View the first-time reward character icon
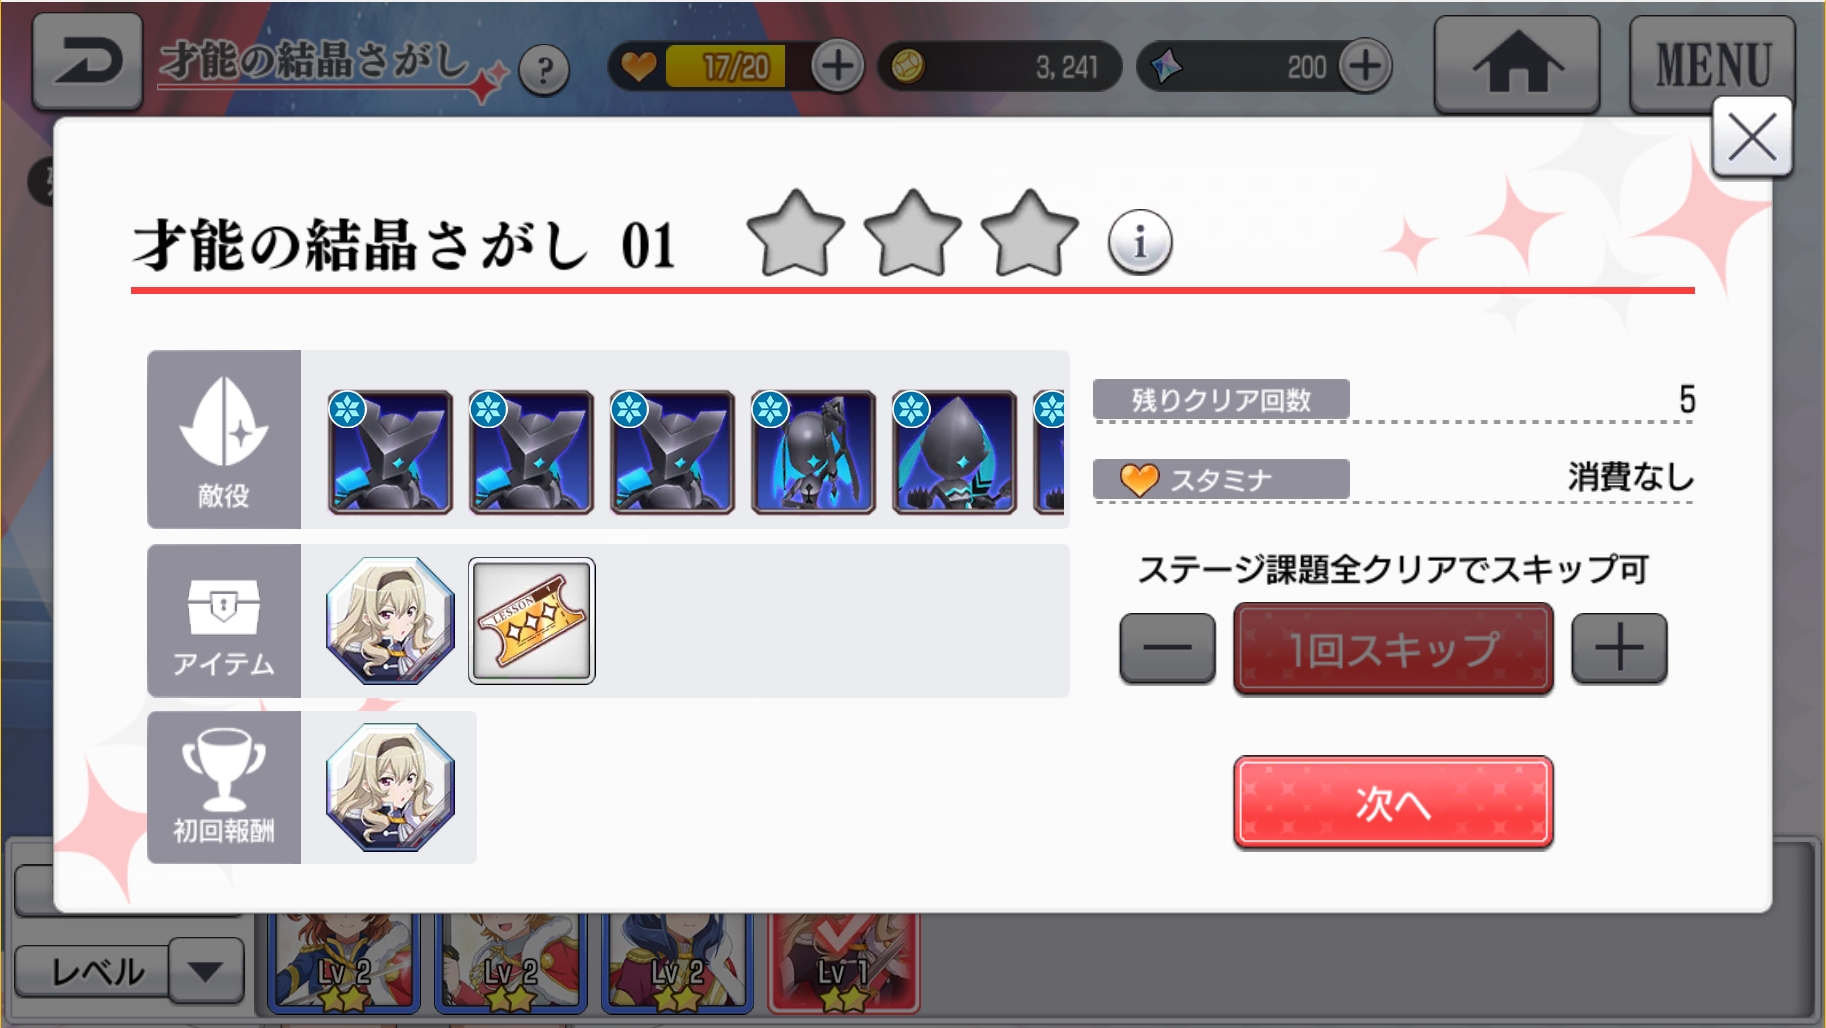1826x1028 pixels. tap(390, 788)
